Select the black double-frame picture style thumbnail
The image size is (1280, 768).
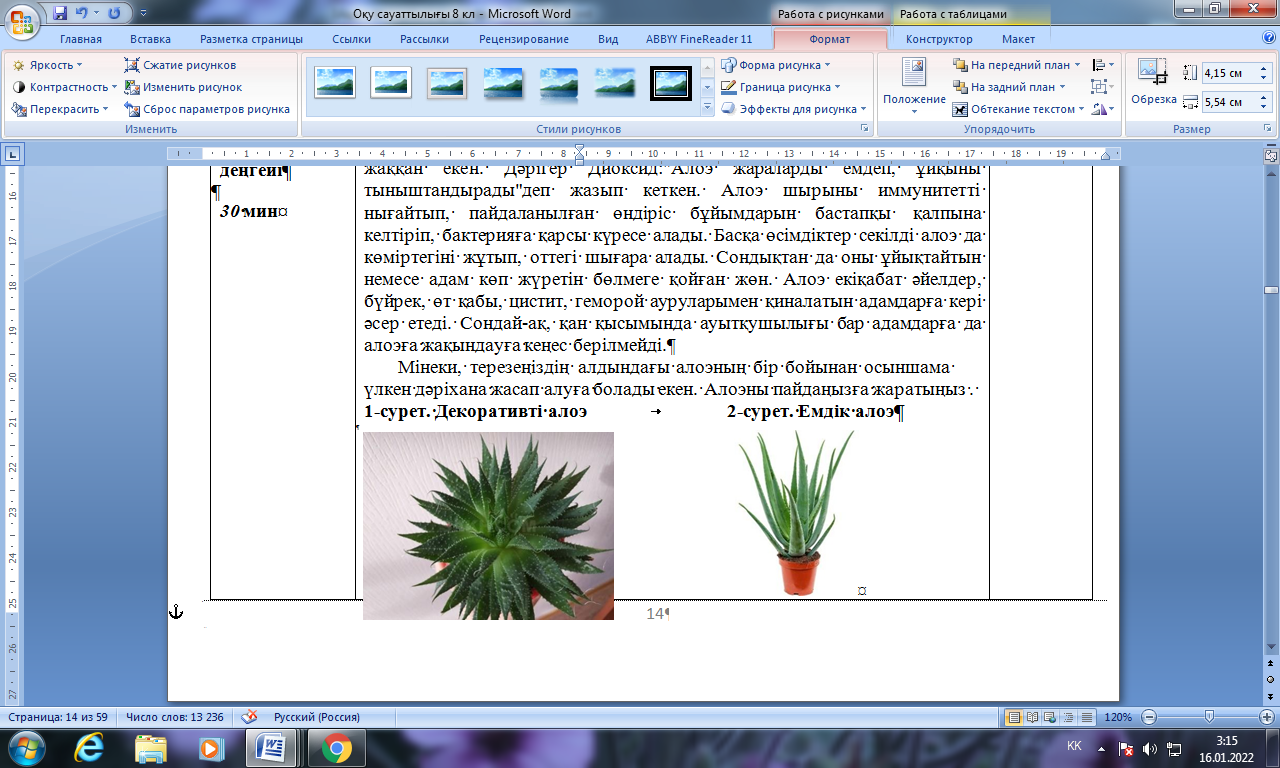tap(670, 83)
